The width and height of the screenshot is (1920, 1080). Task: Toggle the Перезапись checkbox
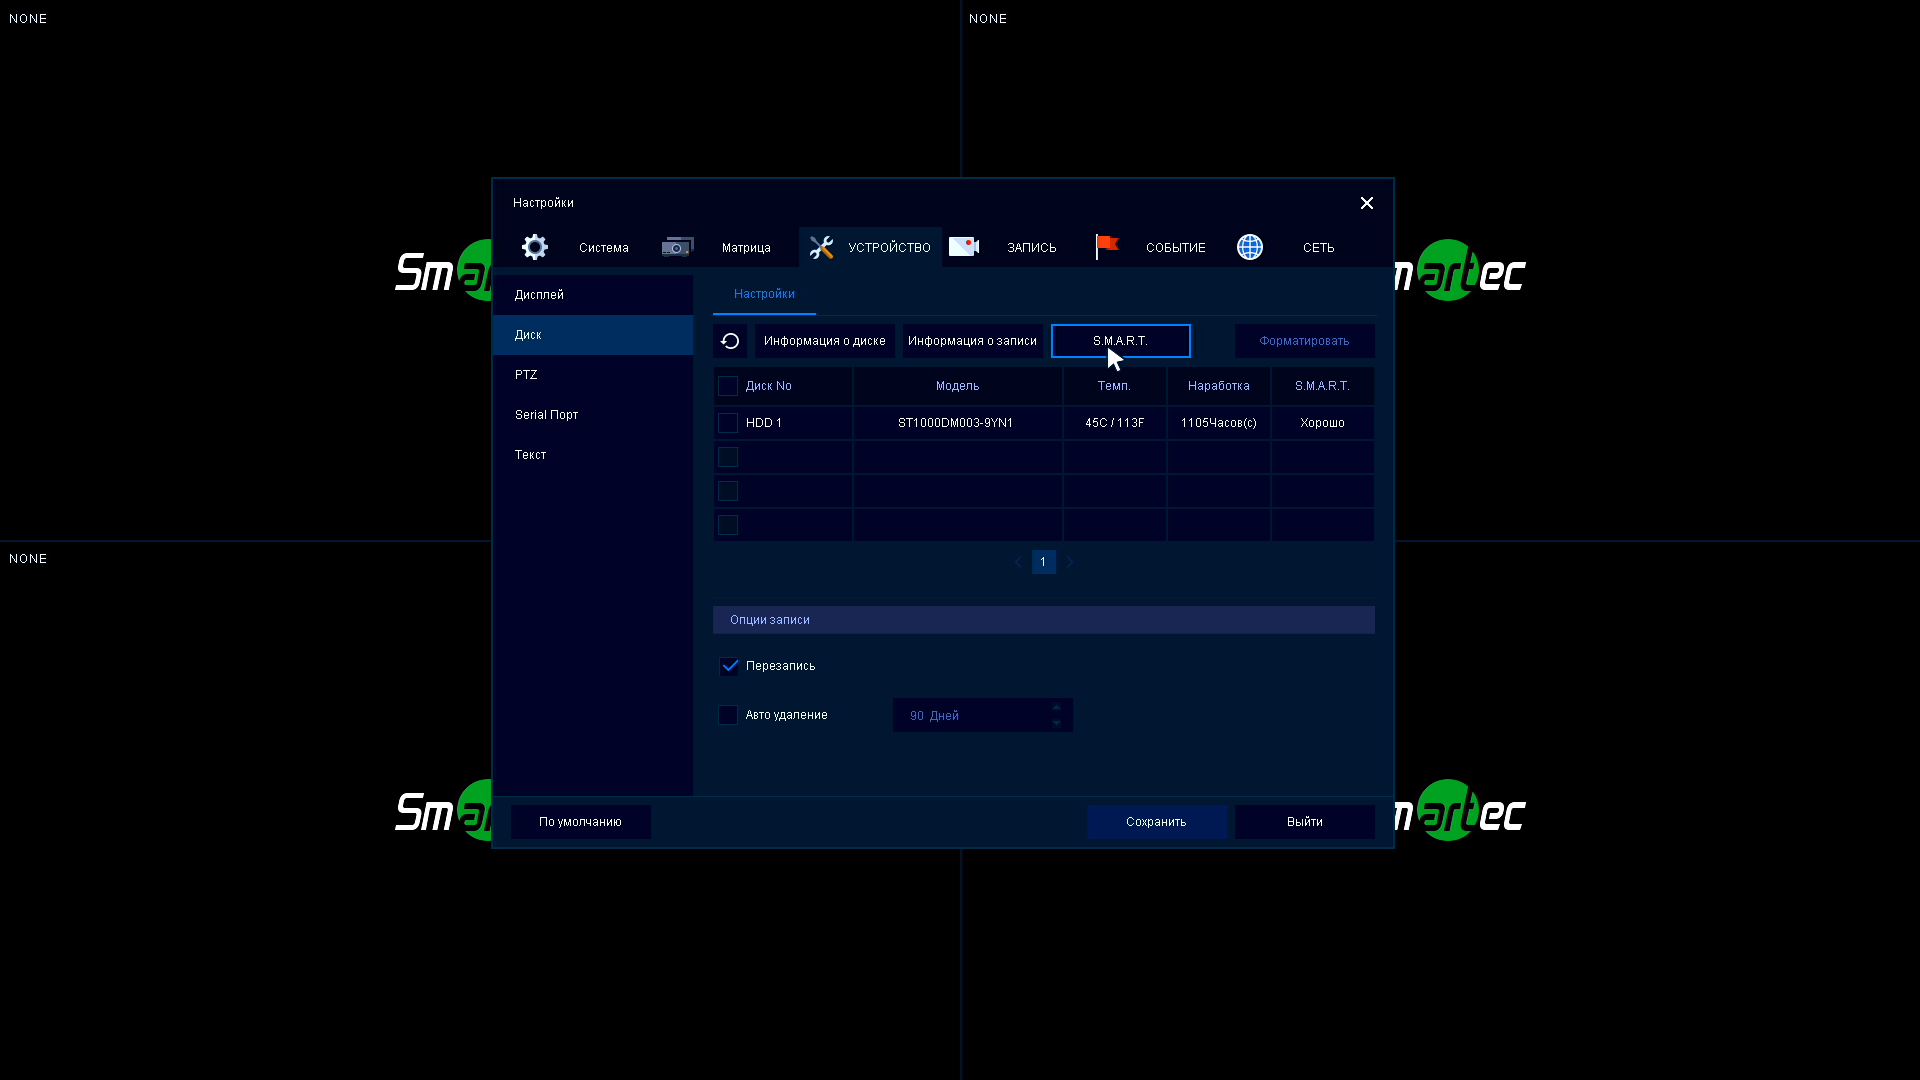tap(729, 666)
